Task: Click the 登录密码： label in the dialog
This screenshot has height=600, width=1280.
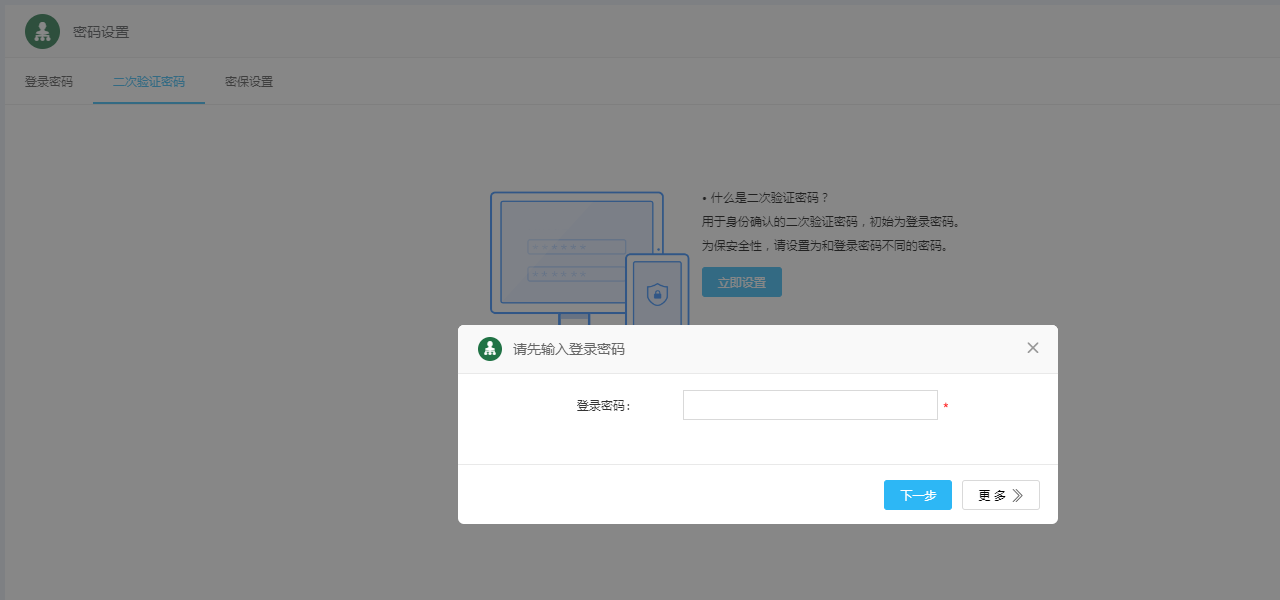Action: (x=603, y=406)
